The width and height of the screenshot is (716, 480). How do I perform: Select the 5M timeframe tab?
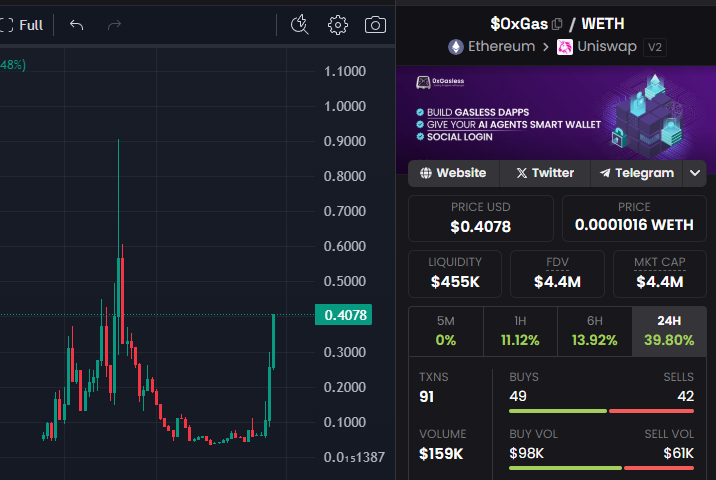point(446,331)
